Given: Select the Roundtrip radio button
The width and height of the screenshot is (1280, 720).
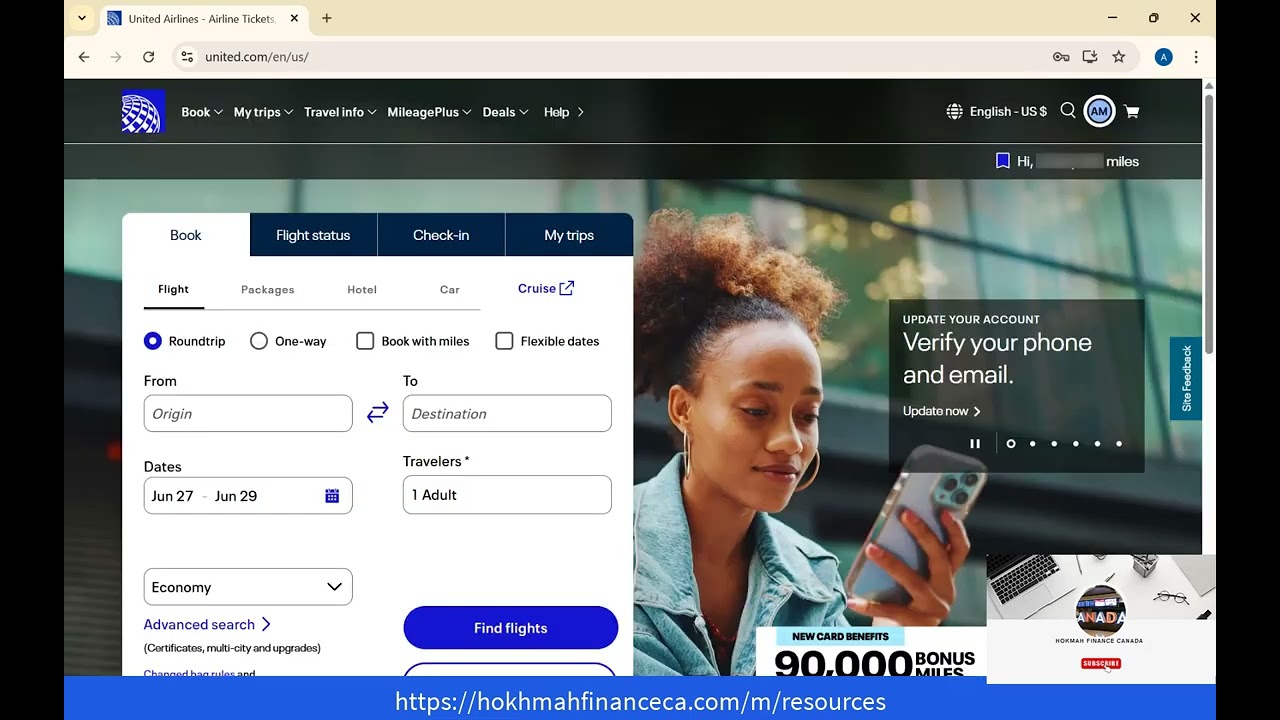Looking at the screenshot, I should click(x=152, y=341).
